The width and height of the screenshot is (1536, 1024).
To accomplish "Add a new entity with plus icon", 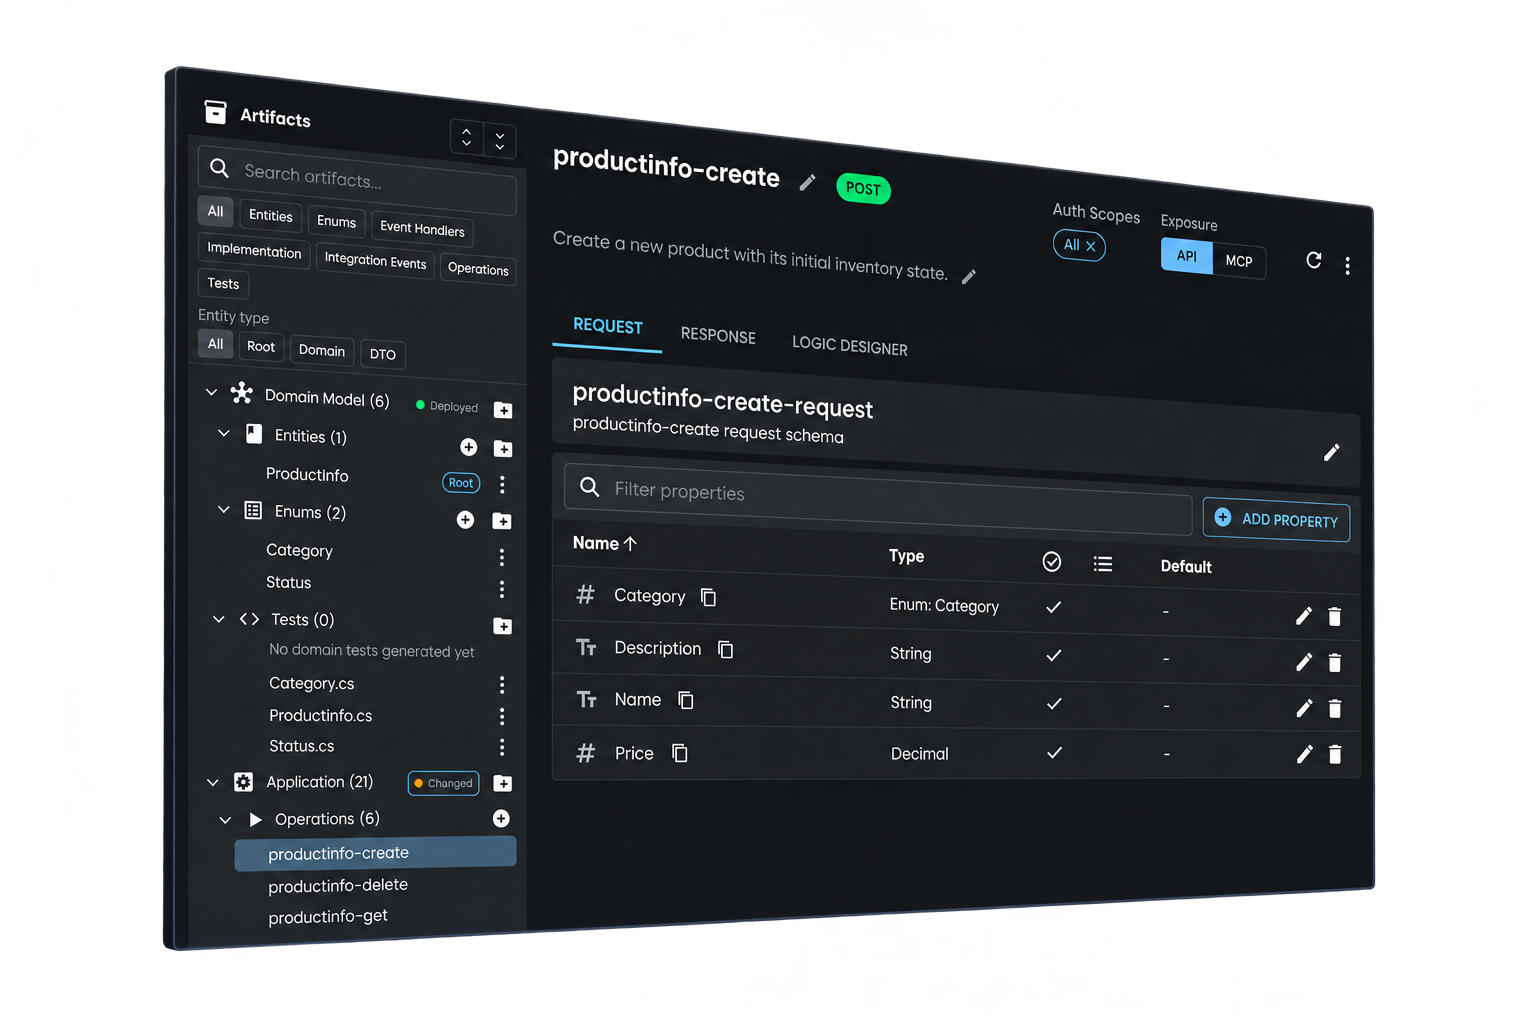I will pyautogui.click(x=468, y=447).
